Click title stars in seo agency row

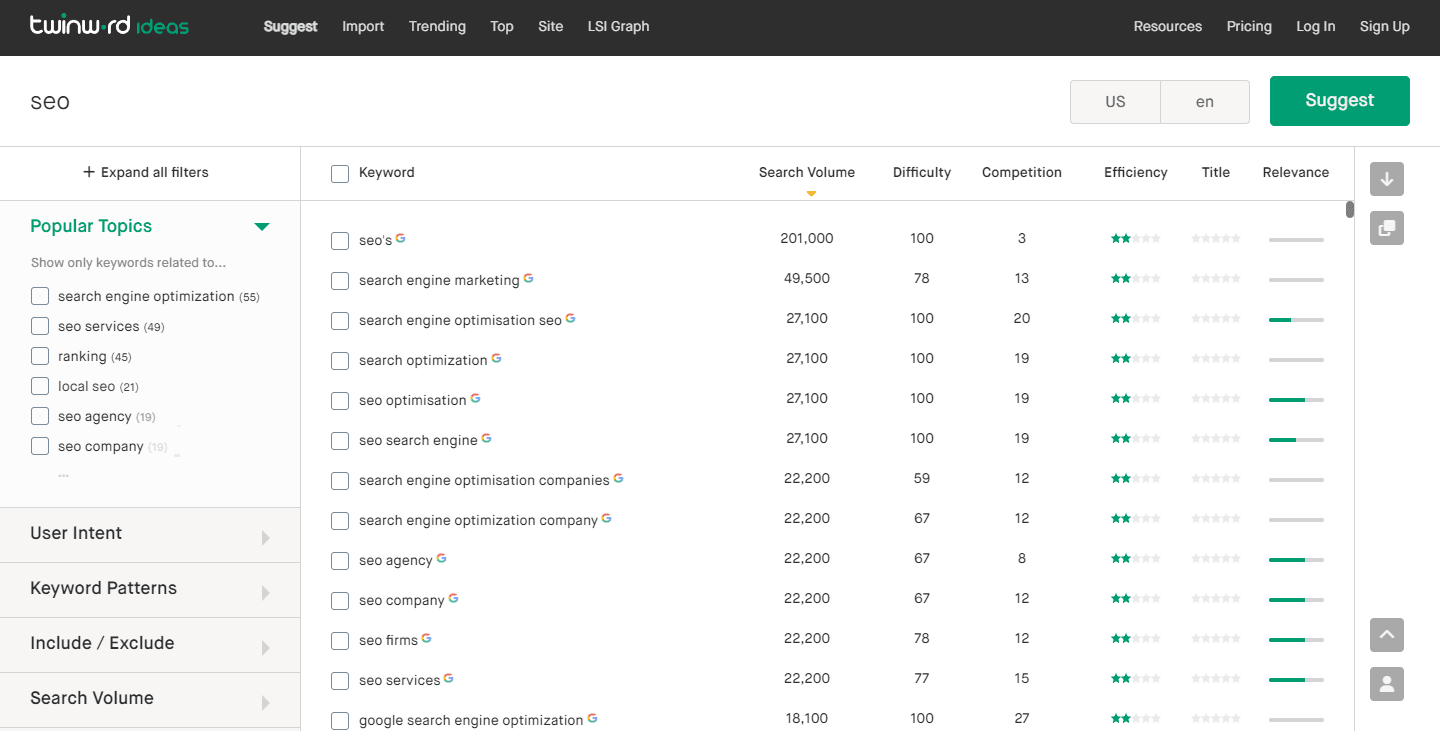[1216, 559]
